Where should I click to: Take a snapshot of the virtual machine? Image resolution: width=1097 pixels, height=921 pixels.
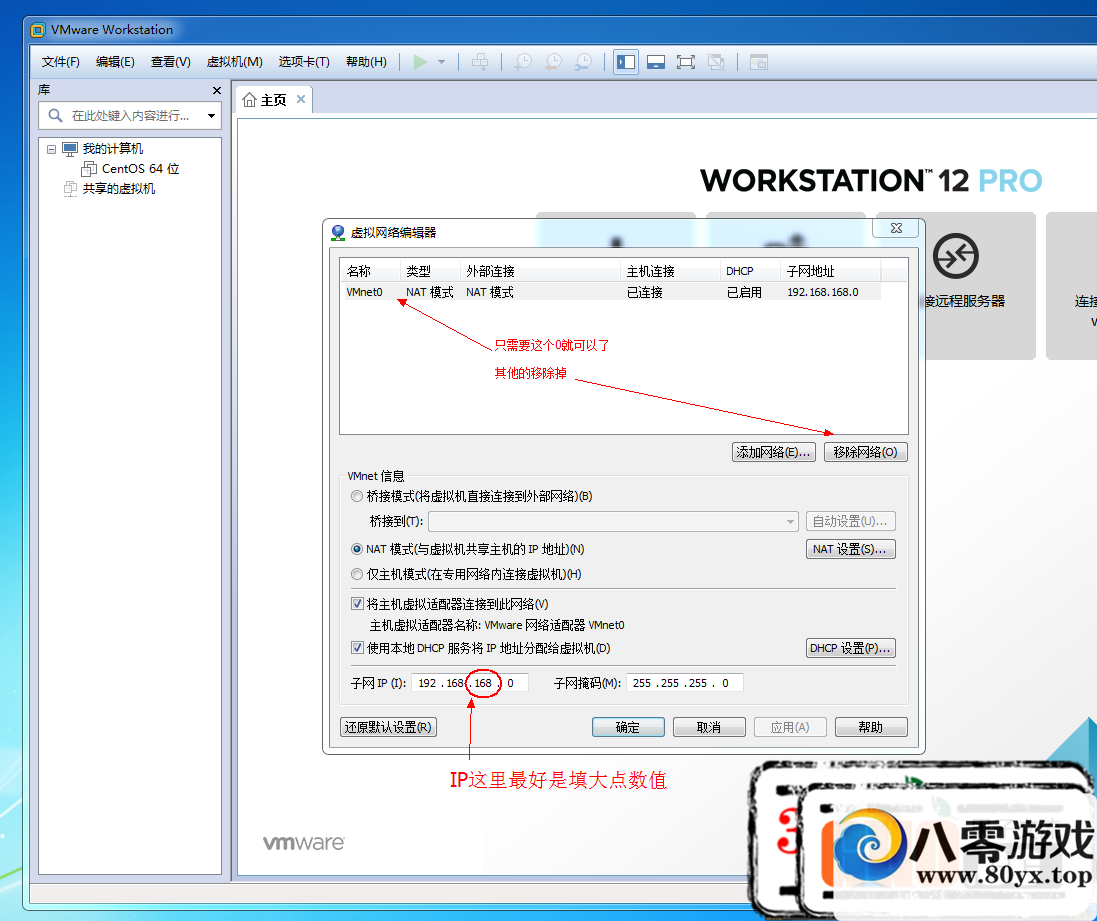[x=522, y=61]
